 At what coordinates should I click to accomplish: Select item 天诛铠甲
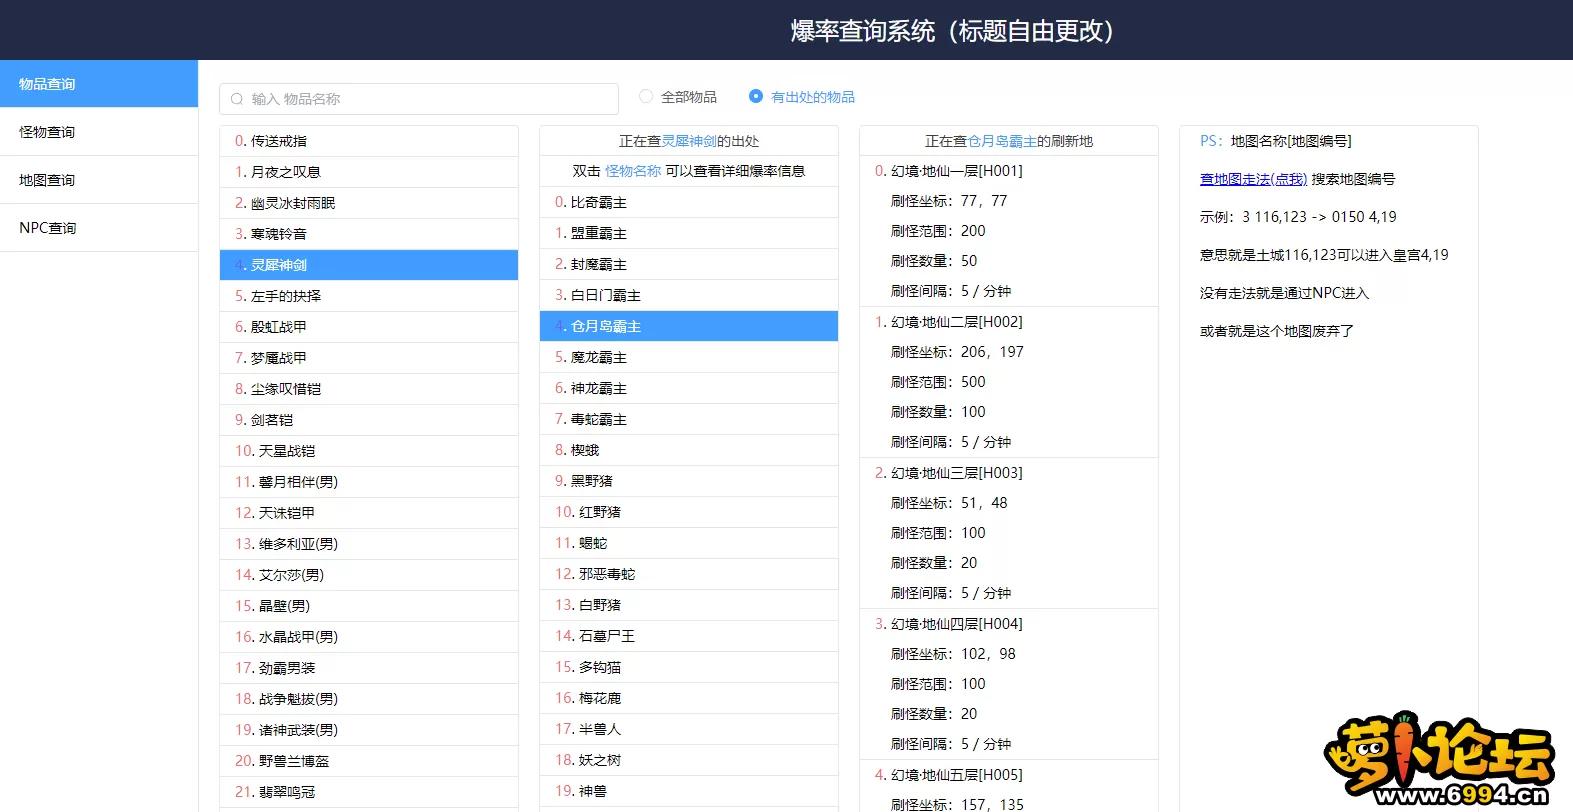pos(369,513)
